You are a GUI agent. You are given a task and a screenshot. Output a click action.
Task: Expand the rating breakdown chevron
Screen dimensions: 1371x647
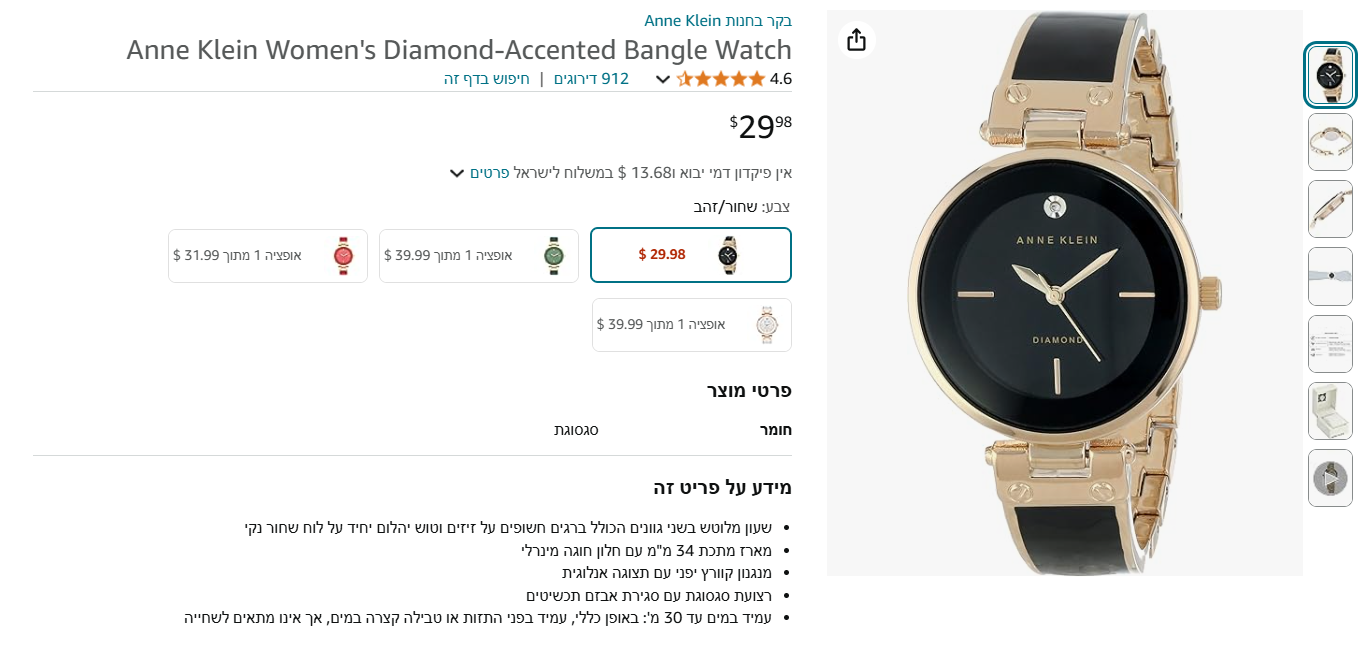[x=662, y=80]
